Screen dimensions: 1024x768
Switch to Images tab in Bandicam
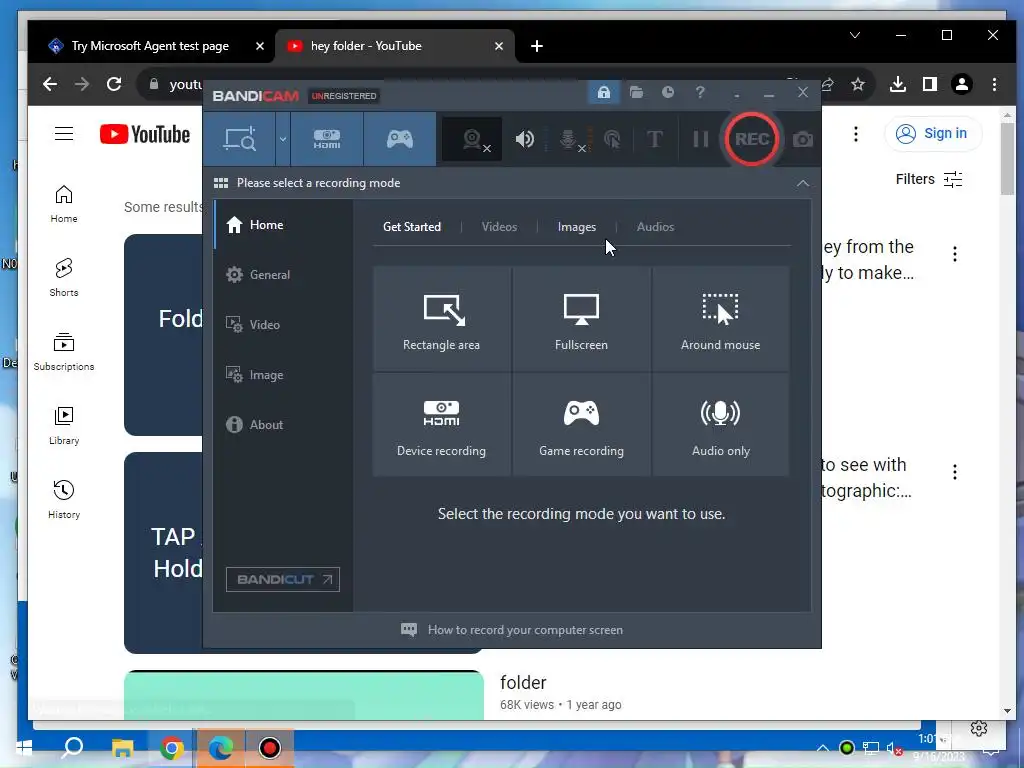click(577, 227)
